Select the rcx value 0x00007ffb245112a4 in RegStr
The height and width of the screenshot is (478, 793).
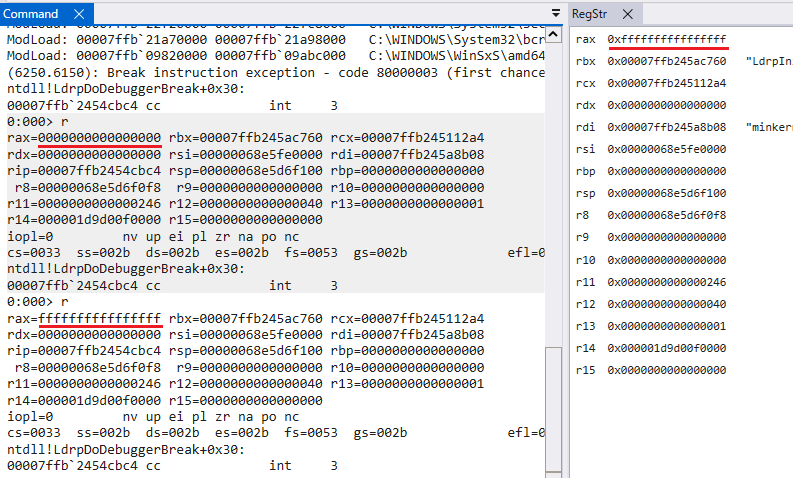click(667, 83)
